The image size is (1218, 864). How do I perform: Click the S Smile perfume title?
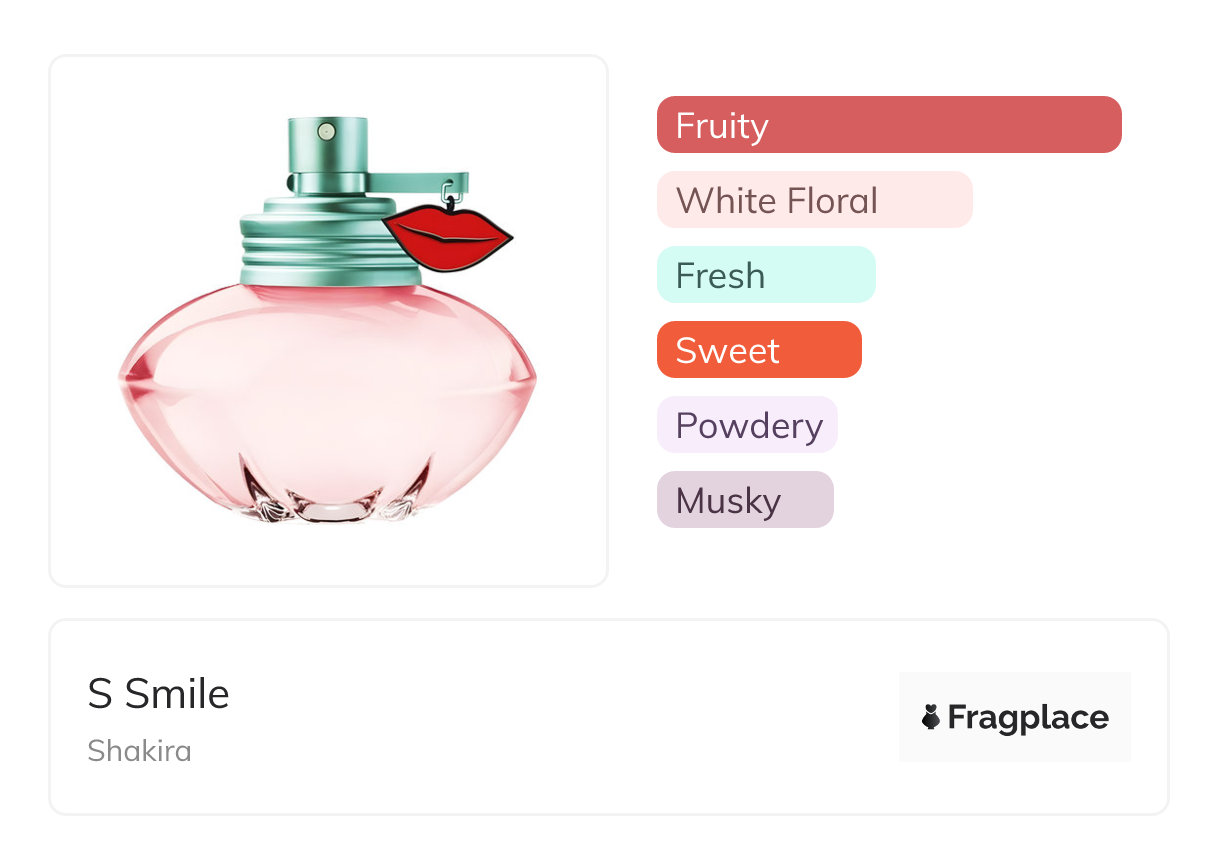(158, 694)
